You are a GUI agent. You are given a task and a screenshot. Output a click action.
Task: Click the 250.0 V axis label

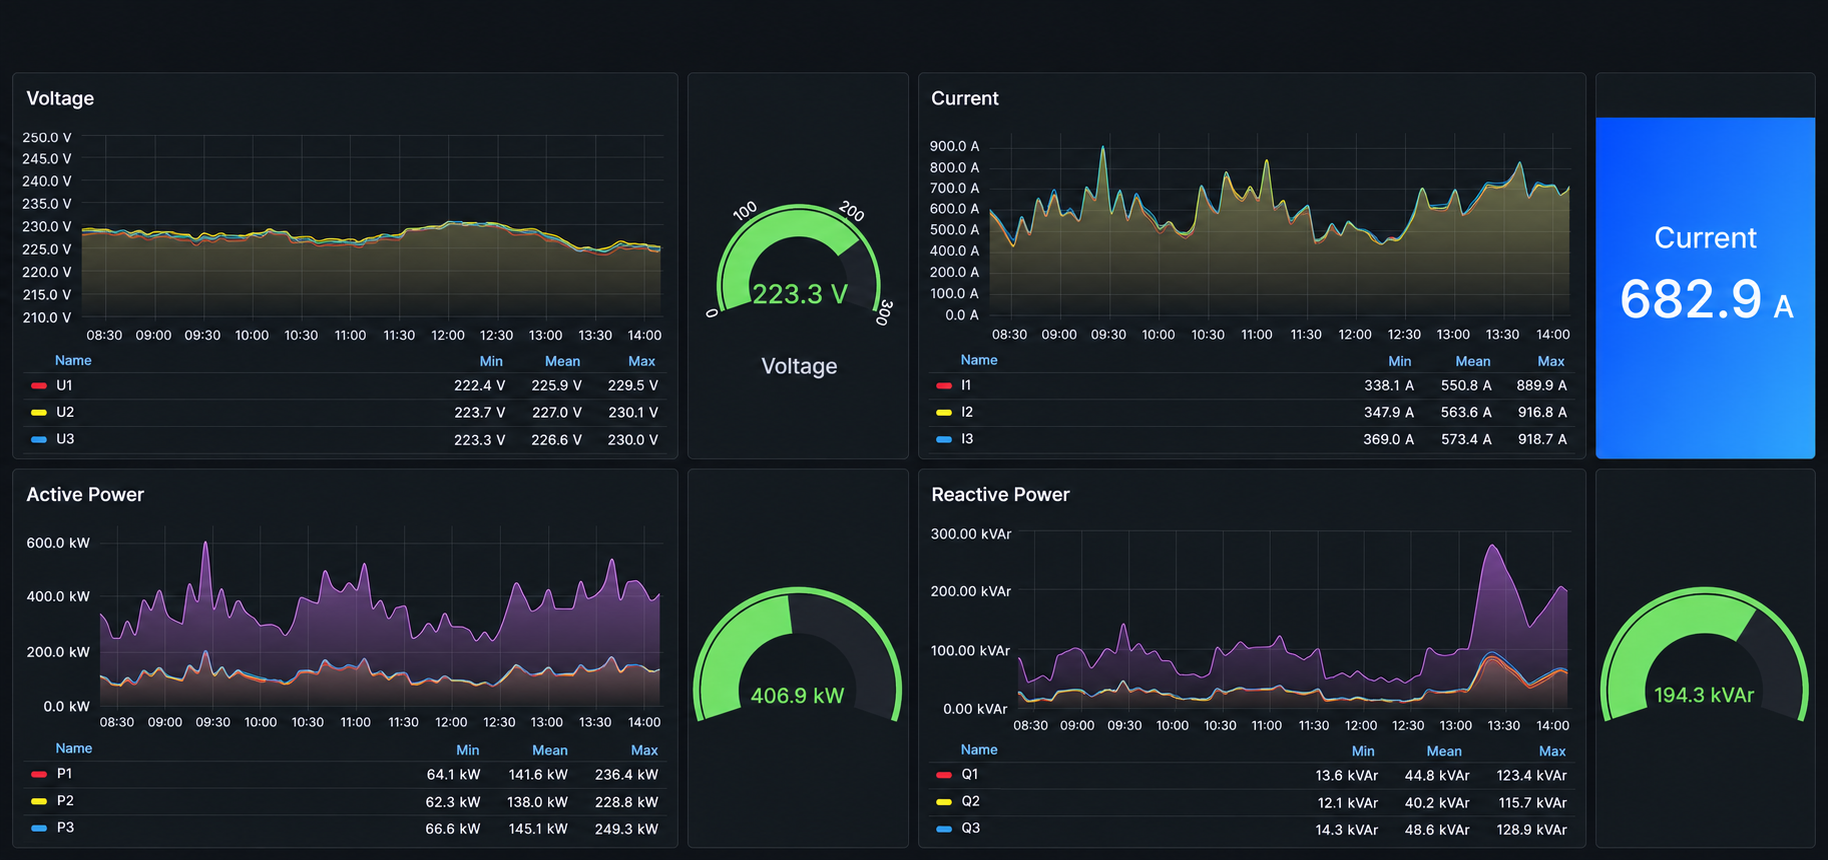(47, 137)
